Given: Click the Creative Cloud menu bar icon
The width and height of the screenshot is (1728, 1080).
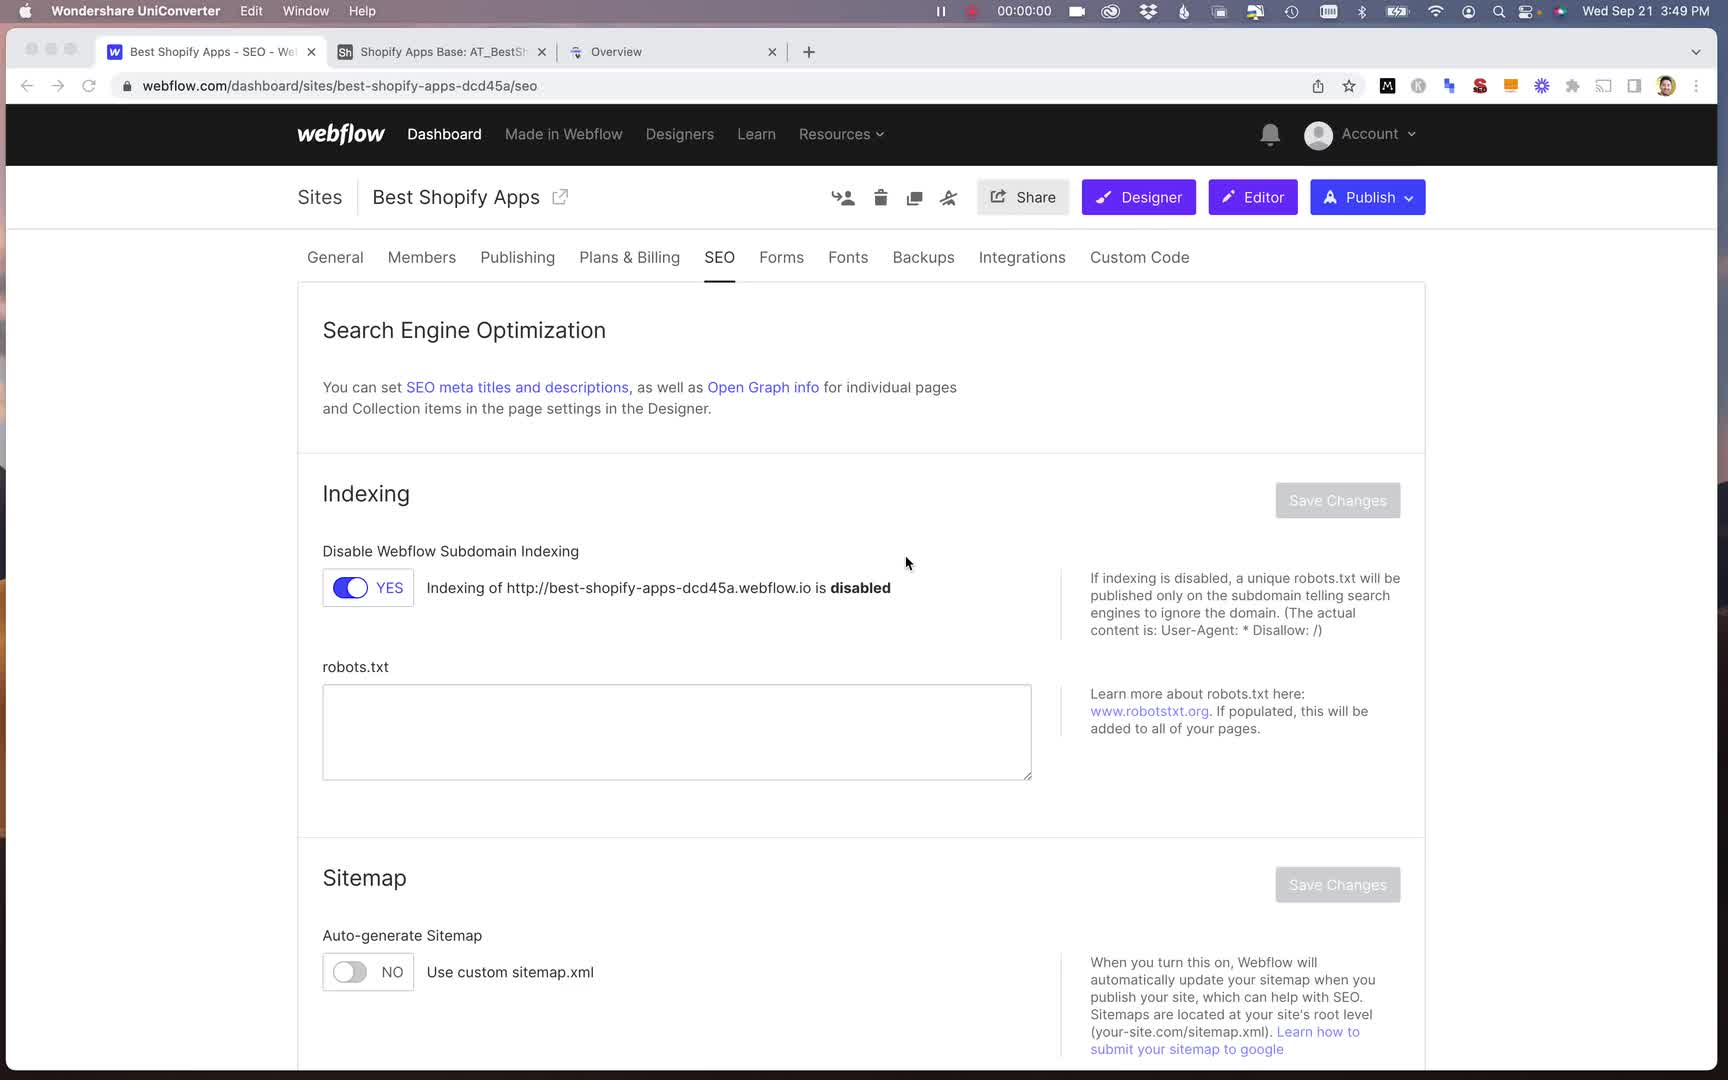Looking at the screenshot, I should (x=1111, y=12).
